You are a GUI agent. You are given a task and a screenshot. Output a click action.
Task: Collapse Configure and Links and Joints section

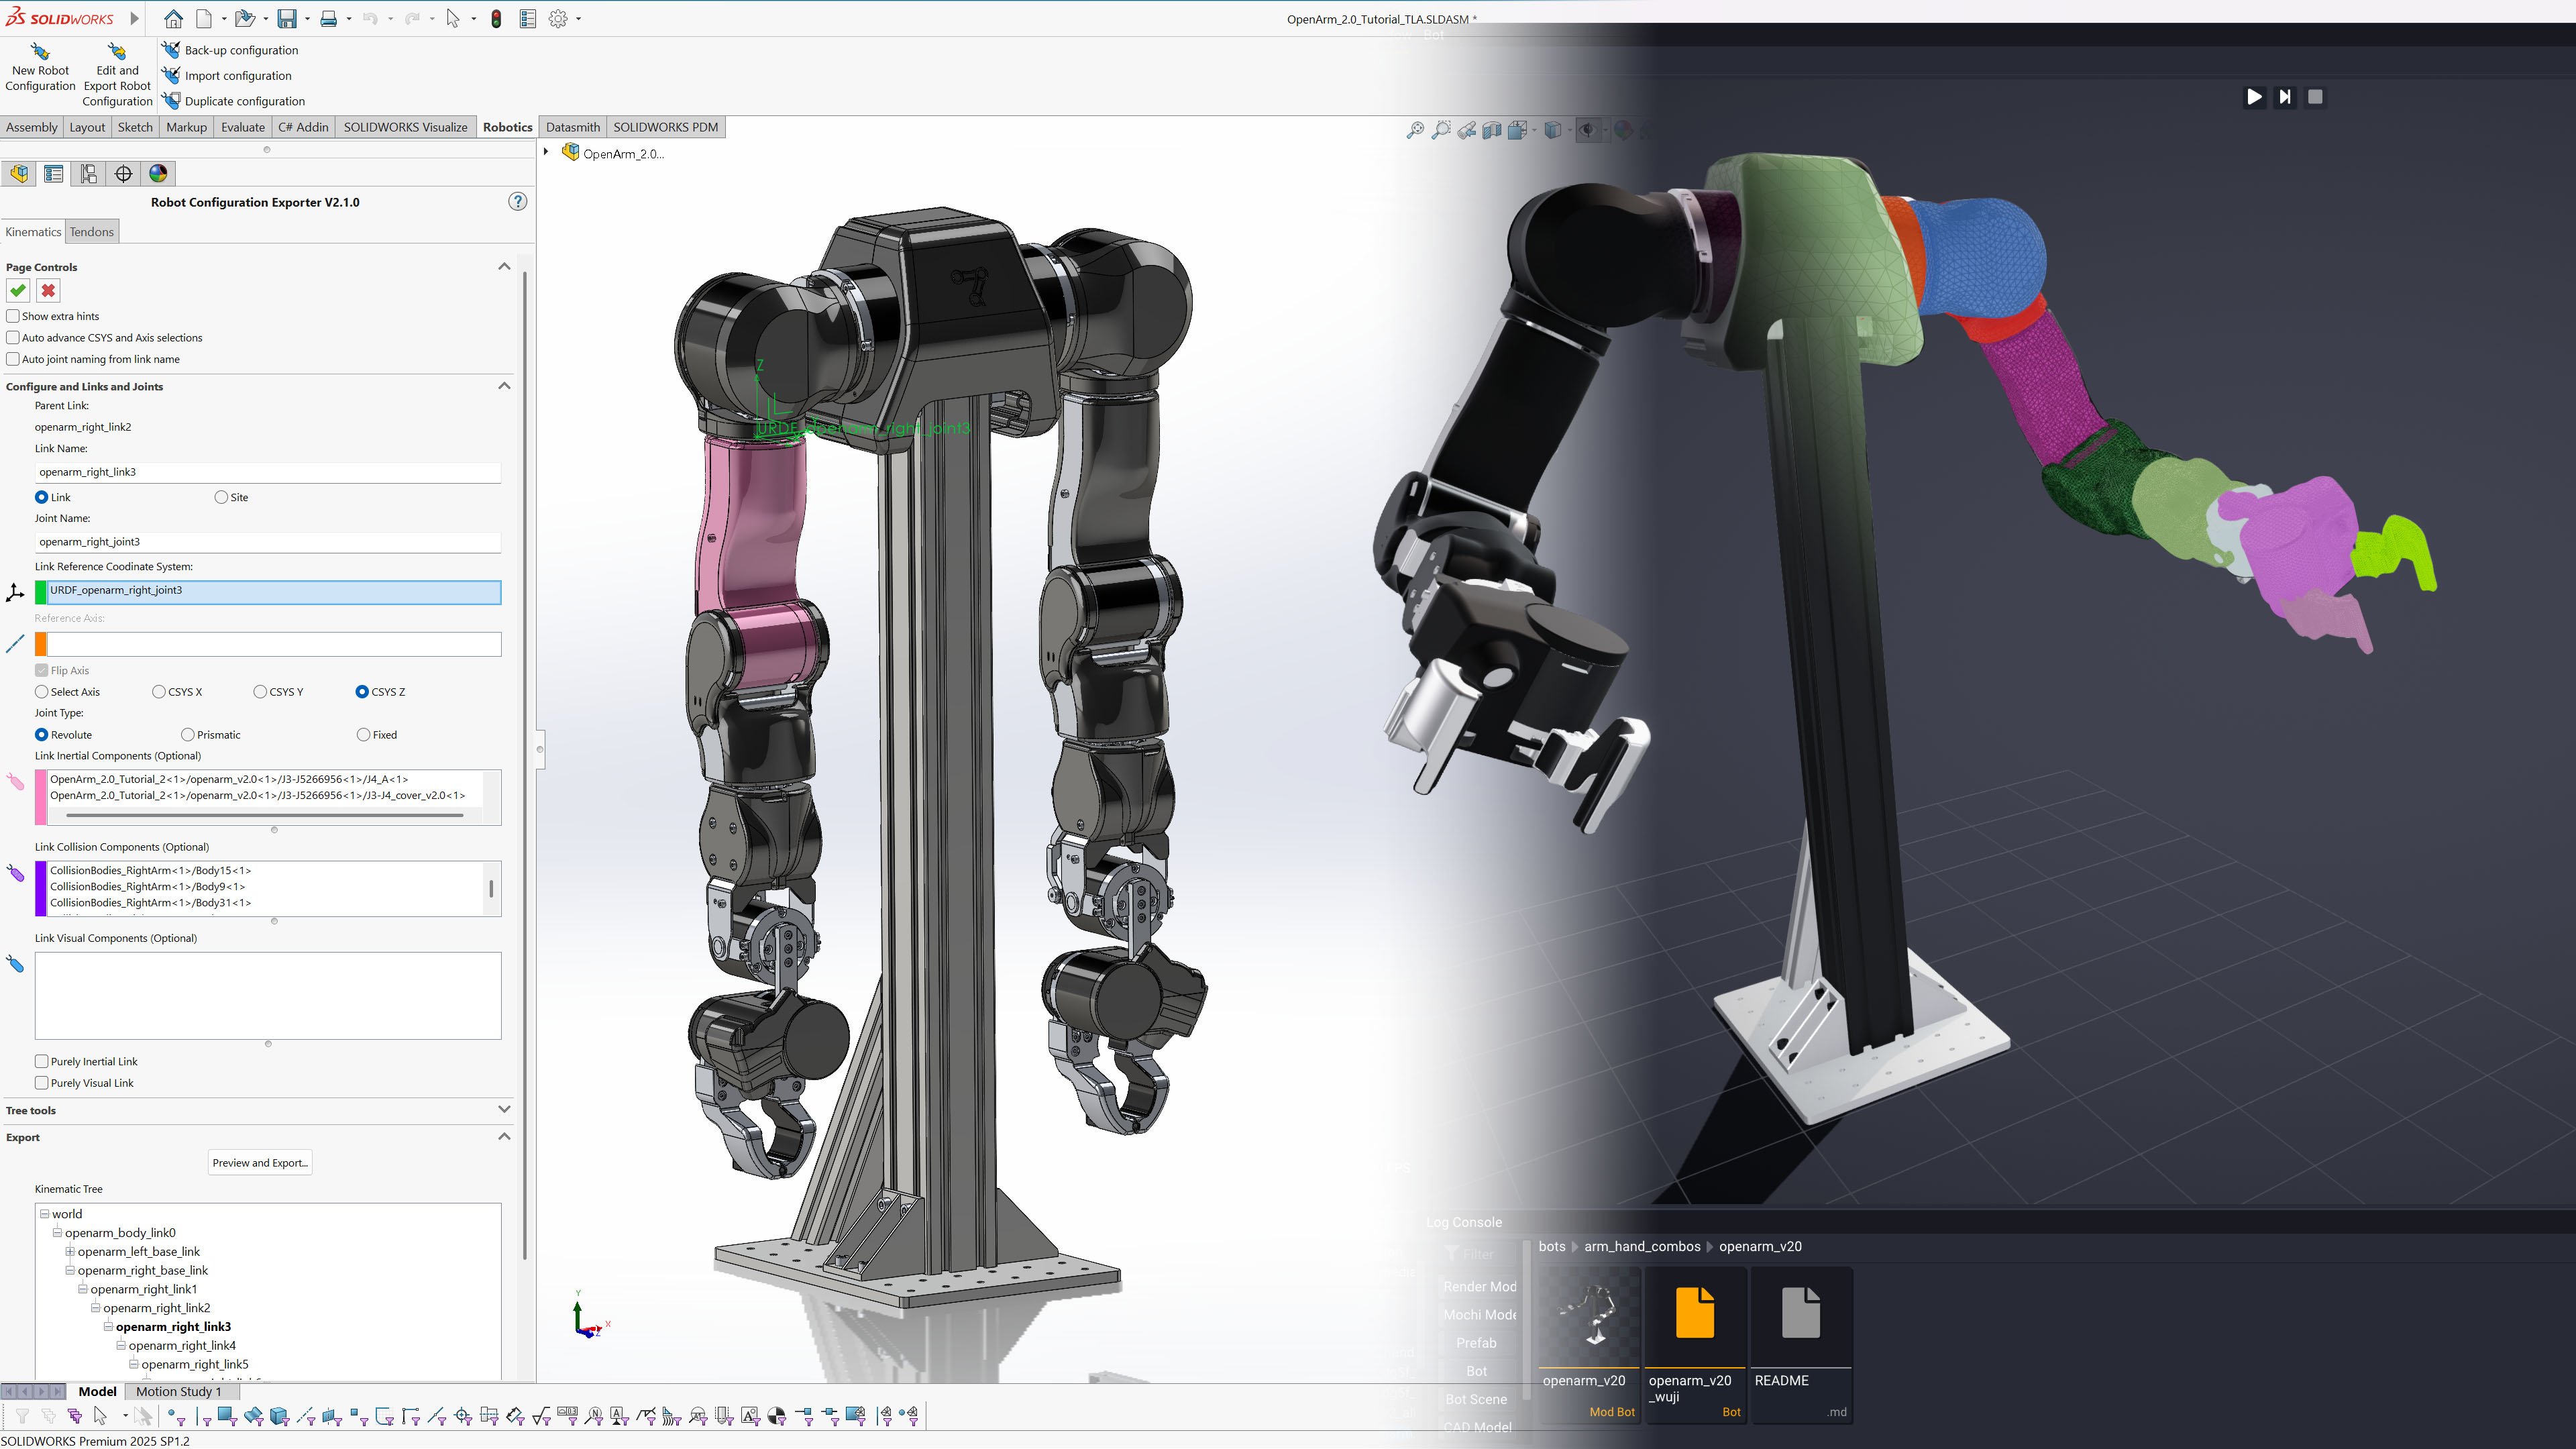tap(504, 386)
